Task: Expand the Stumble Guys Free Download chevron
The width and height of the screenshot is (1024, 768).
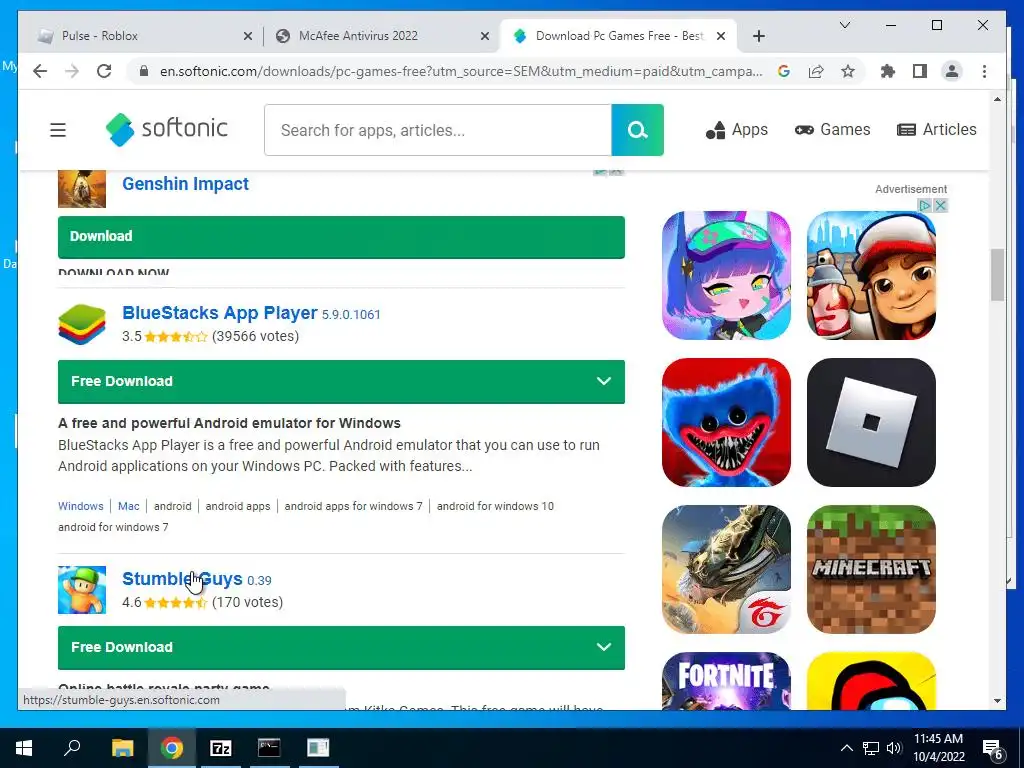Action: tap(604, 647)
